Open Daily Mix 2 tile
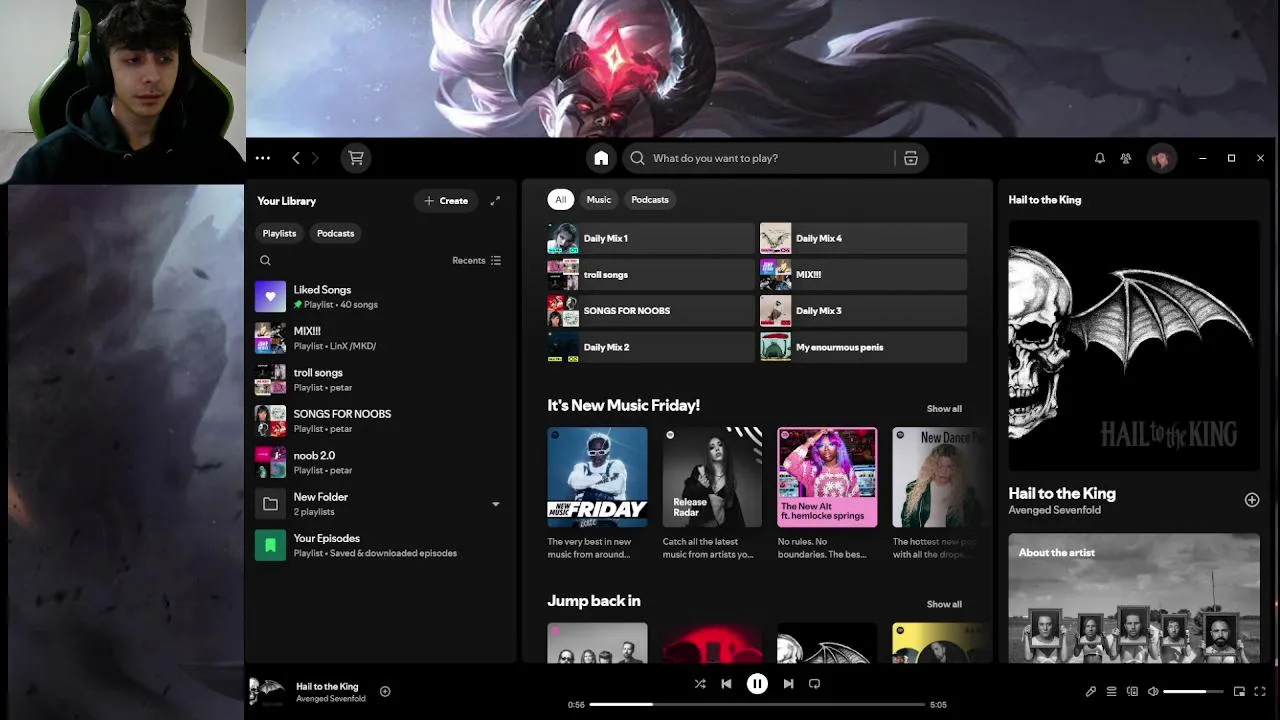 click(651, 347)
